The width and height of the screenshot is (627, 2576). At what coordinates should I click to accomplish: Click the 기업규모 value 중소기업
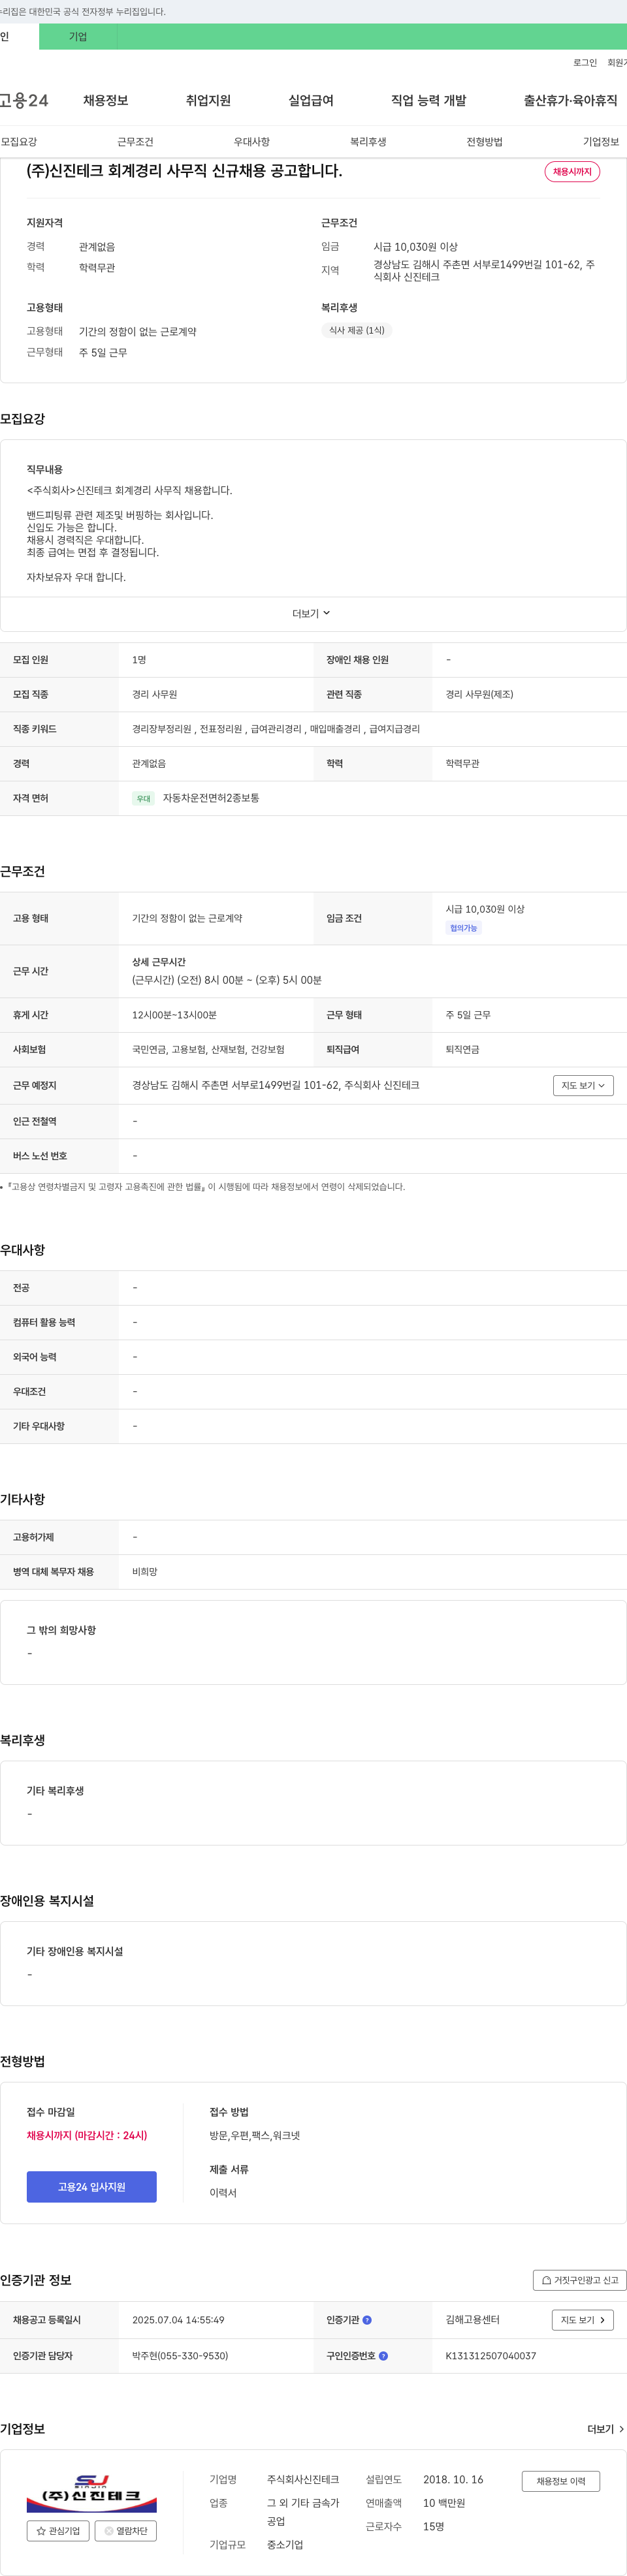pos(285,2544)
